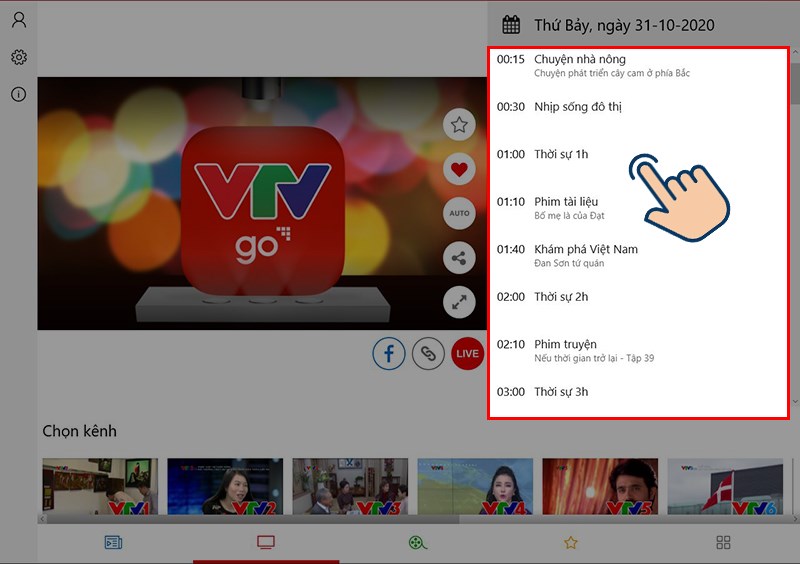Copy the link with chain icon

pyautogui.click(x=428, y=353)
